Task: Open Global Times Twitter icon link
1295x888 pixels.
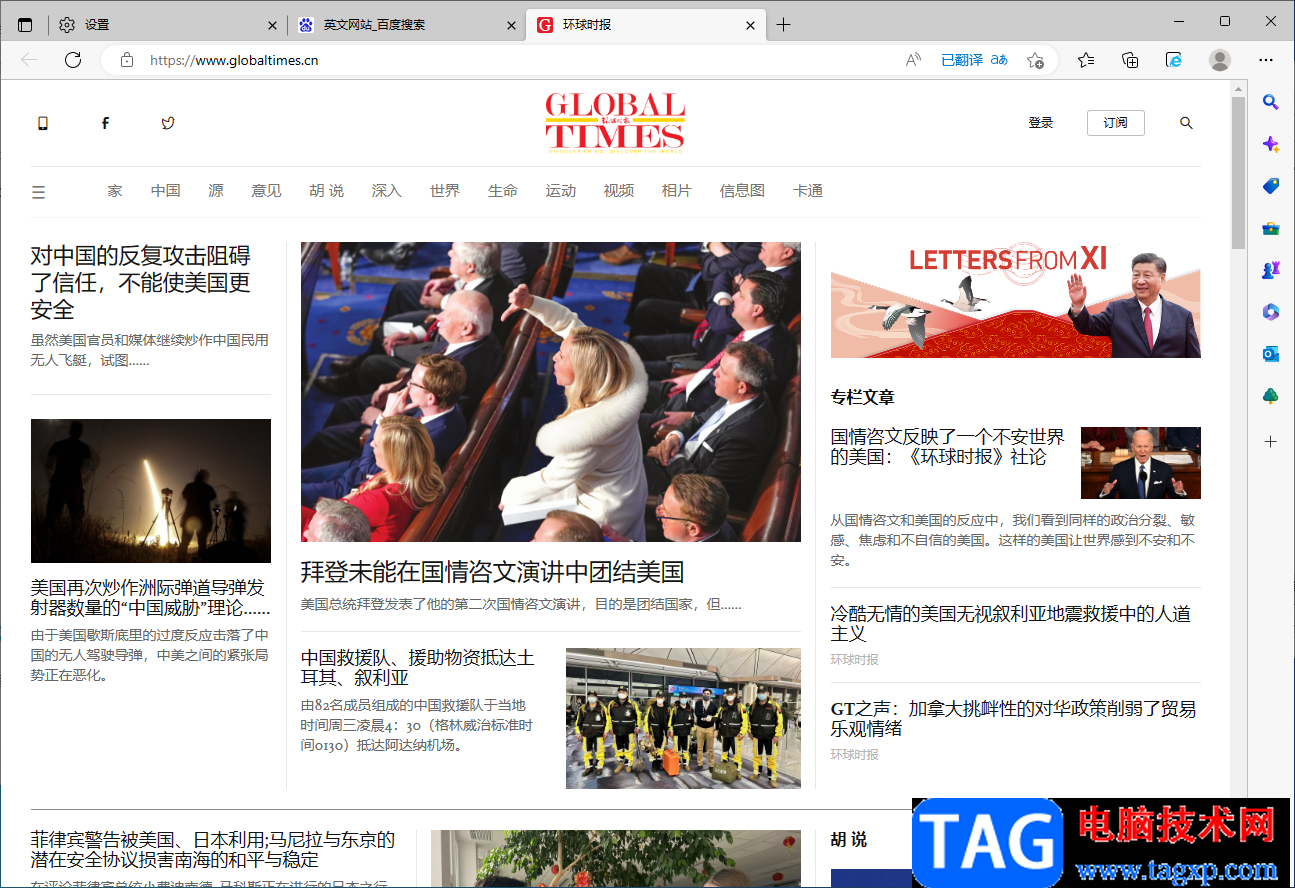Action: click(168, 123)
